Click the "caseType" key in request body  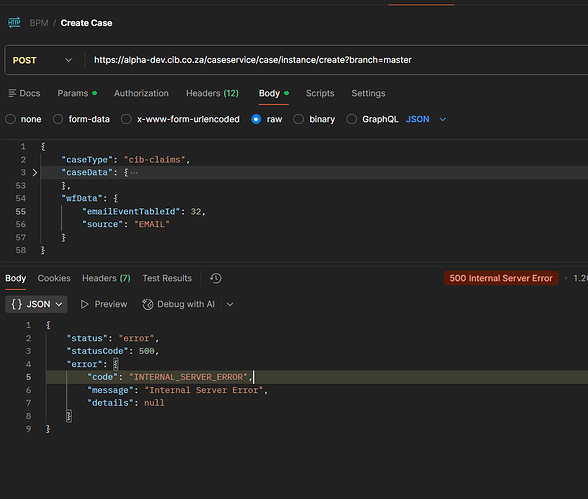pyautogui.click(x=87, y=160)
